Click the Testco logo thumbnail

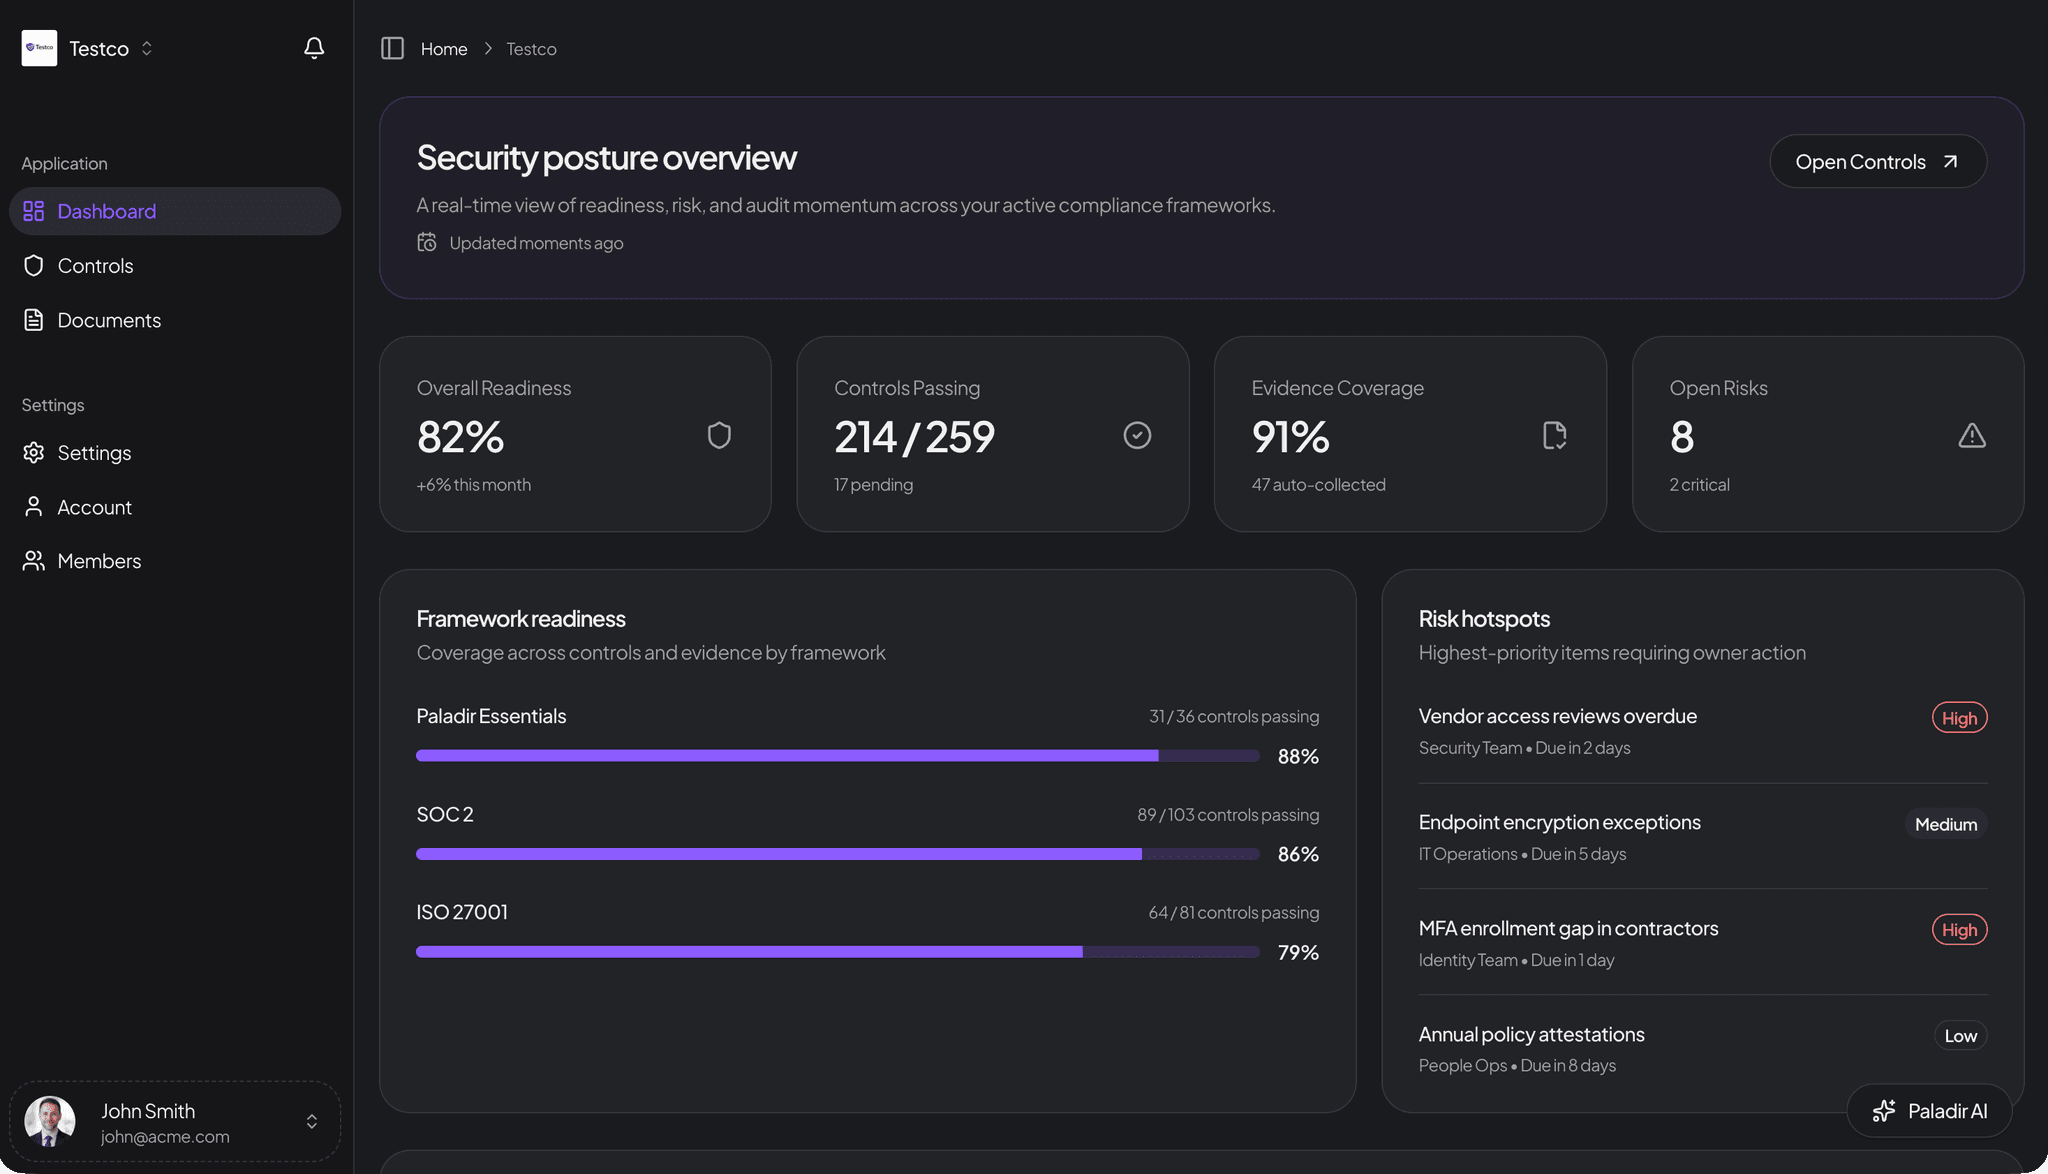[39, 48]
